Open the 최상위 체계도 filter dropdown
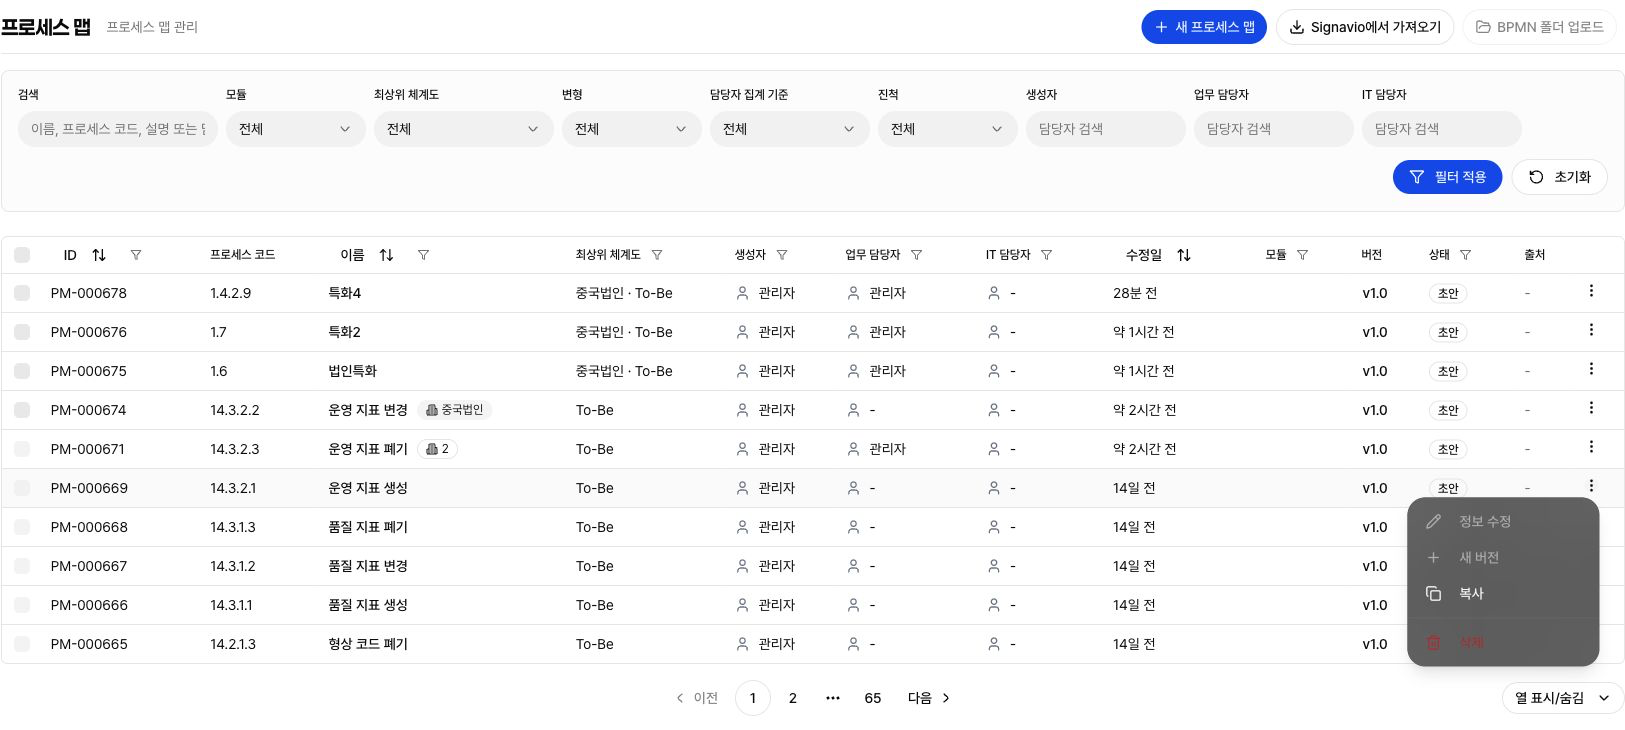This screenshot has width=1625, height=730. [463, 129]
